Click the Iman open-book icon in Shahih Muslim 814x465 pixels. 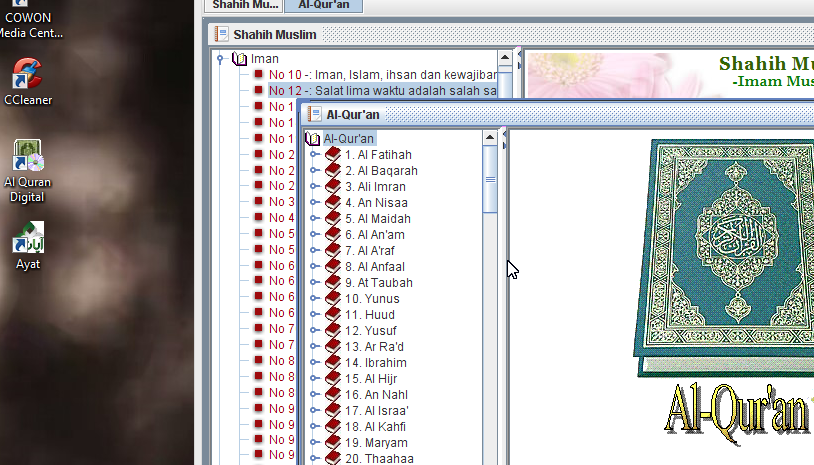point(239,59)
